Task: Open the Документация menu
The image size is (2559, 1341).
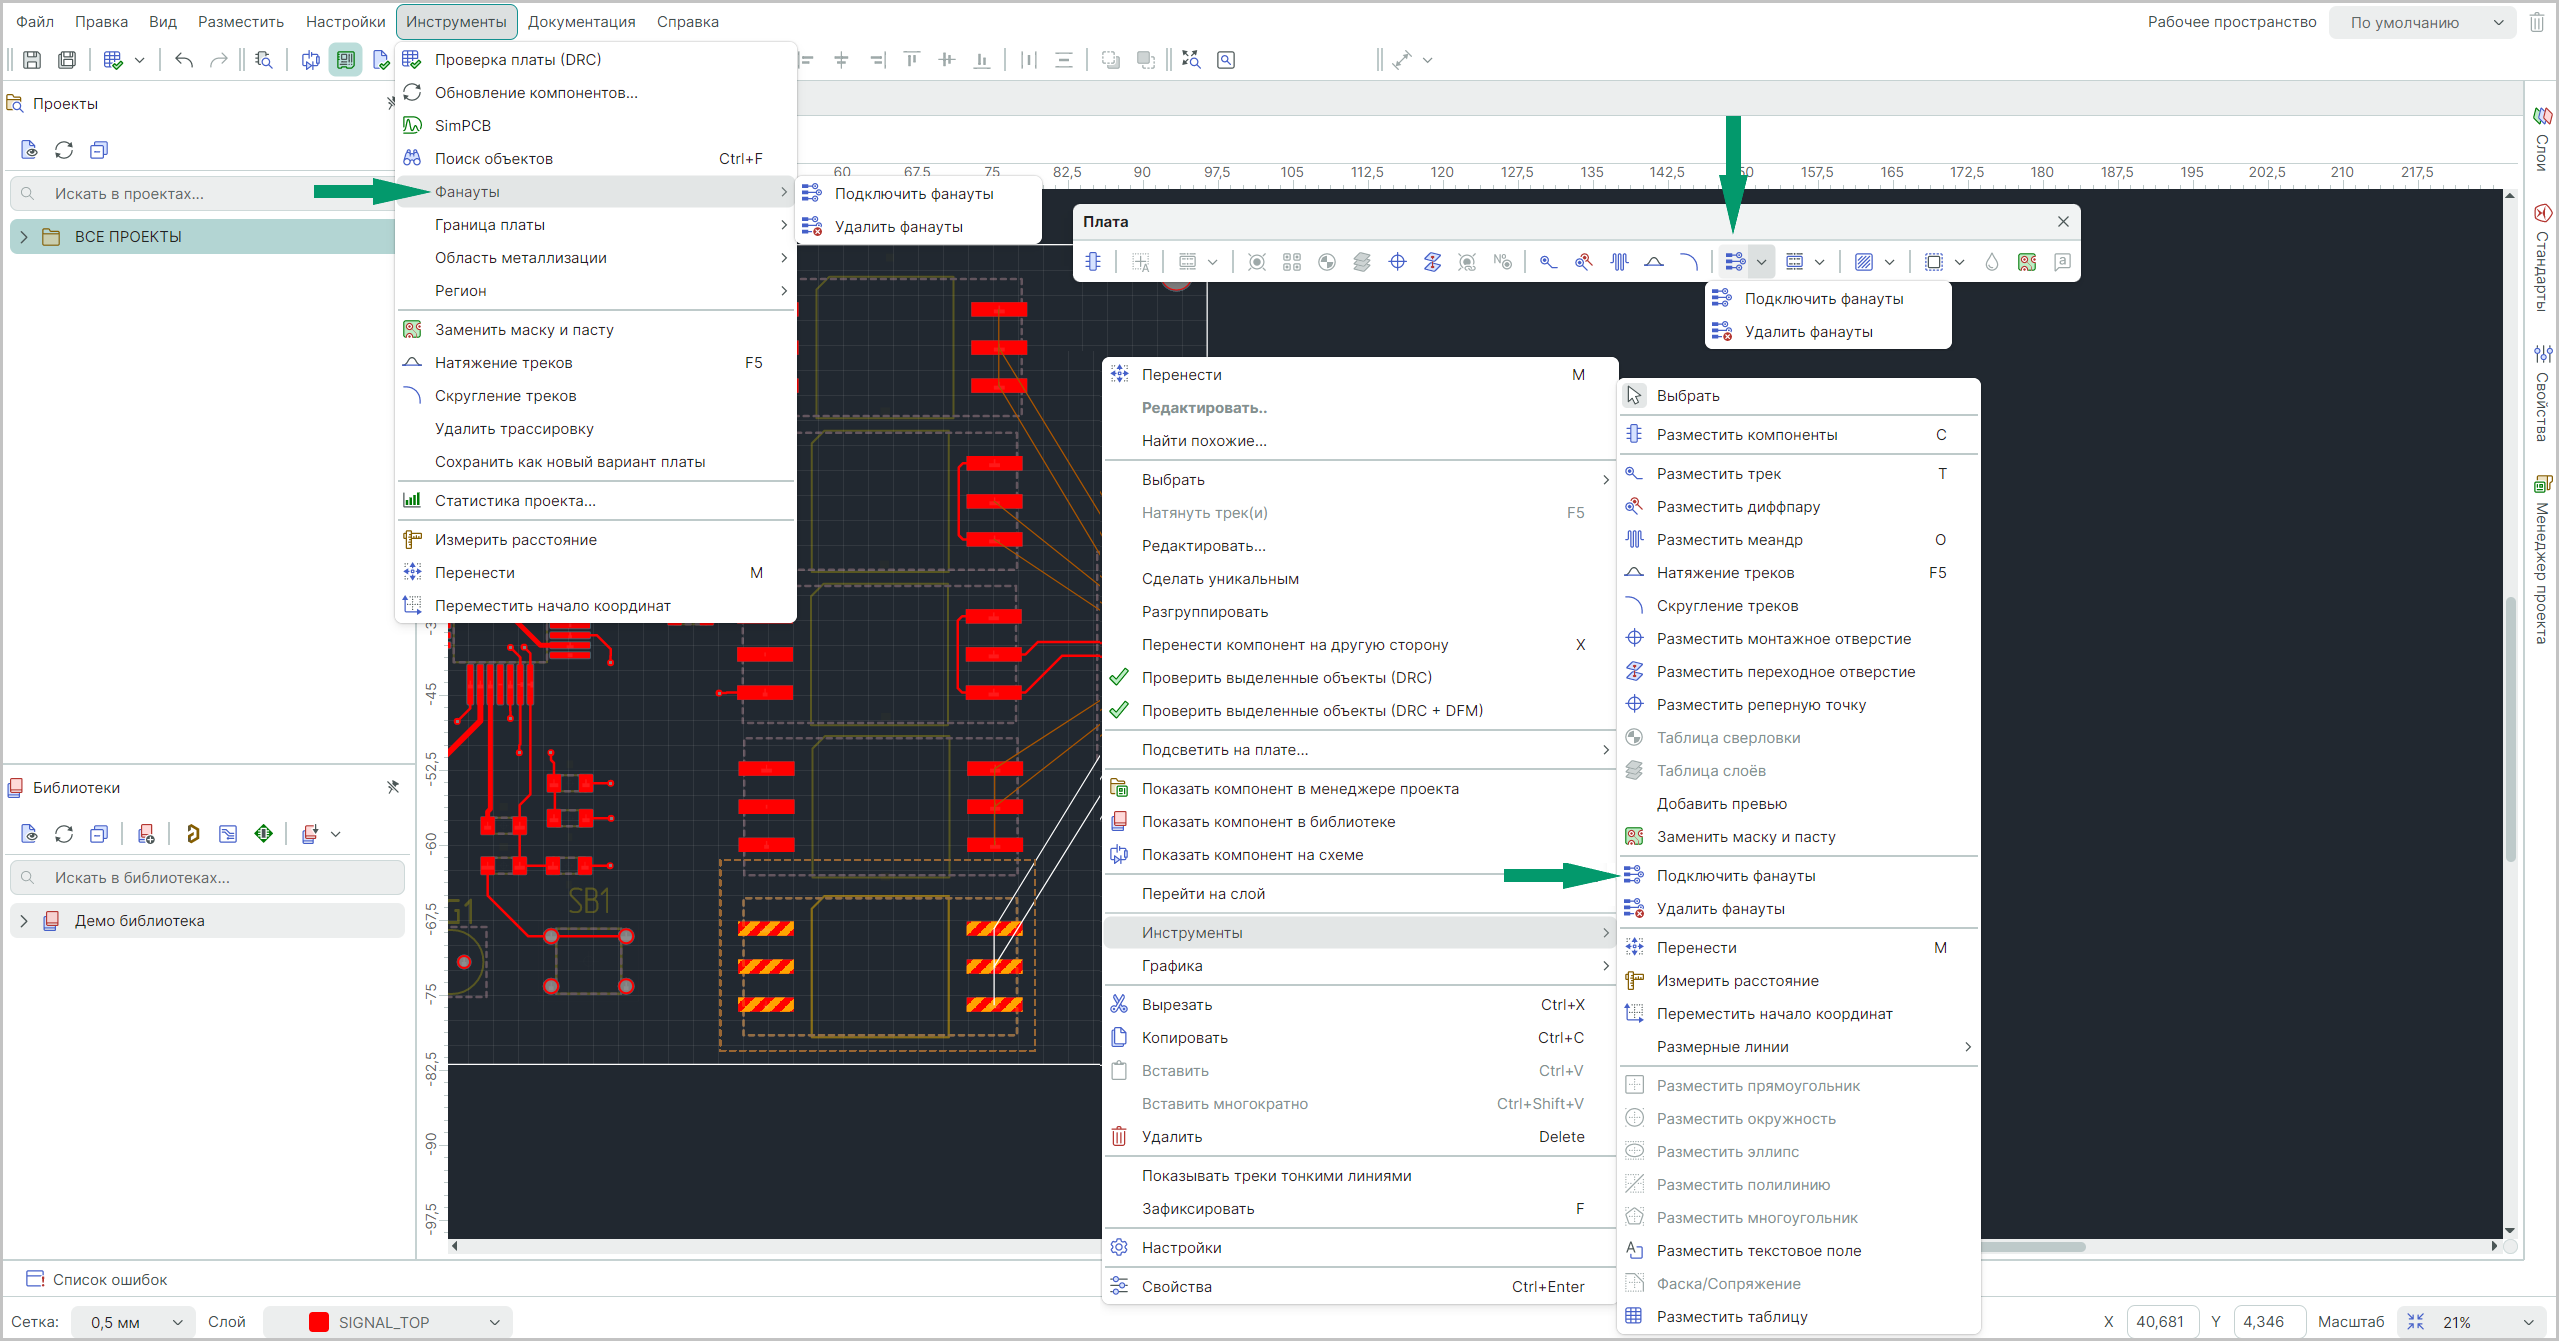Action: tap(581, 21)
